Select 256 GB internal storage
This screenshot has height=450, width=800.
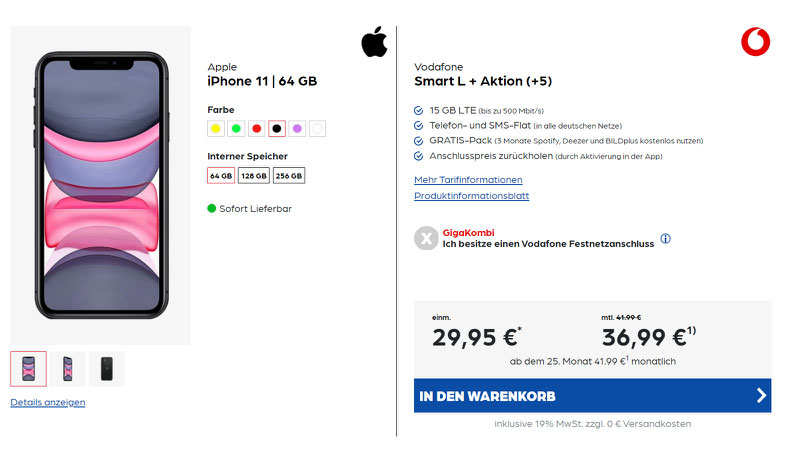point(289,176)
